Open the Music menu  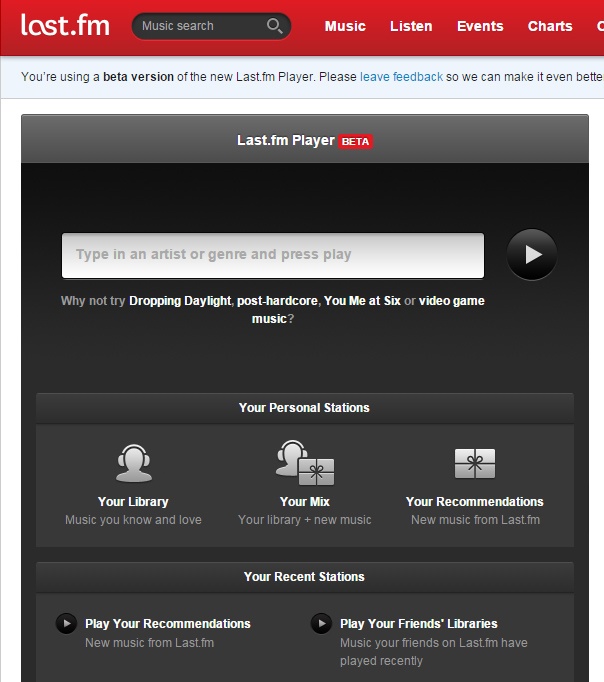[x=345, y=26]
